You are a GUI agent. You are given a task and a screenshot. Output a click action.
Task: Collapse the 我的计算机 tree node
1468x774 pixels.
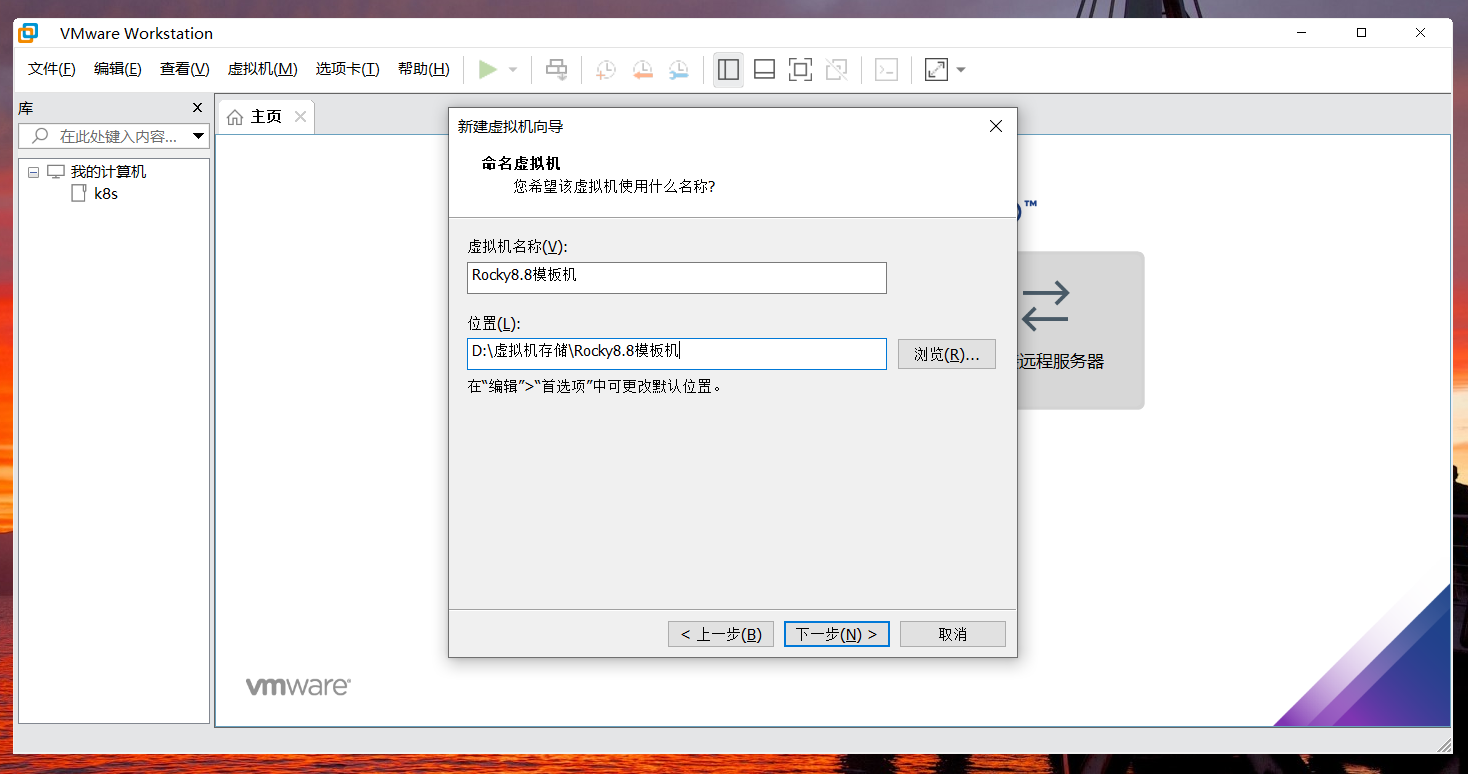(33, 172)
